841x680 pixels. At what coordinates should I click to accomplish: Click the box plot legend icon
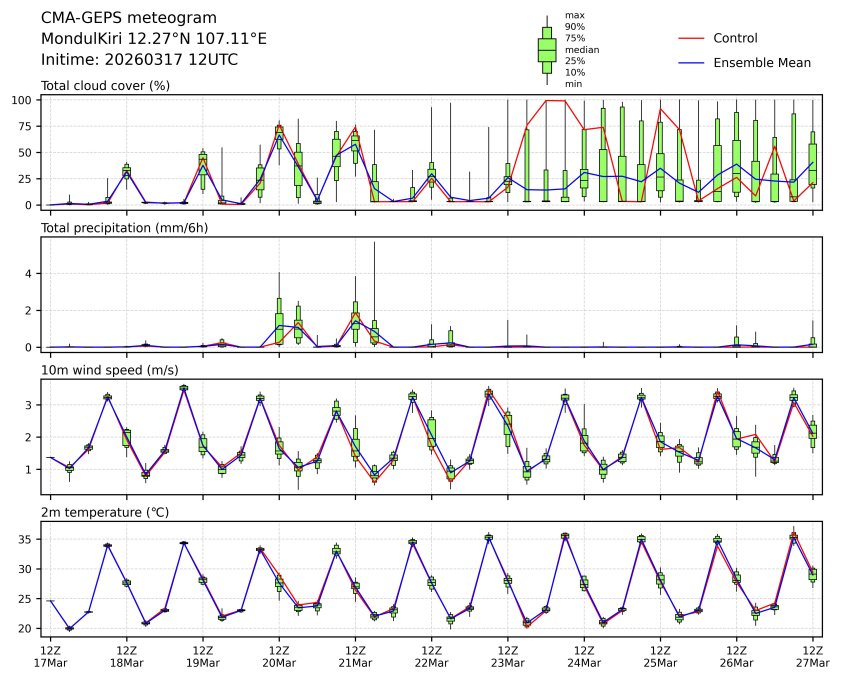coord(547,49)
